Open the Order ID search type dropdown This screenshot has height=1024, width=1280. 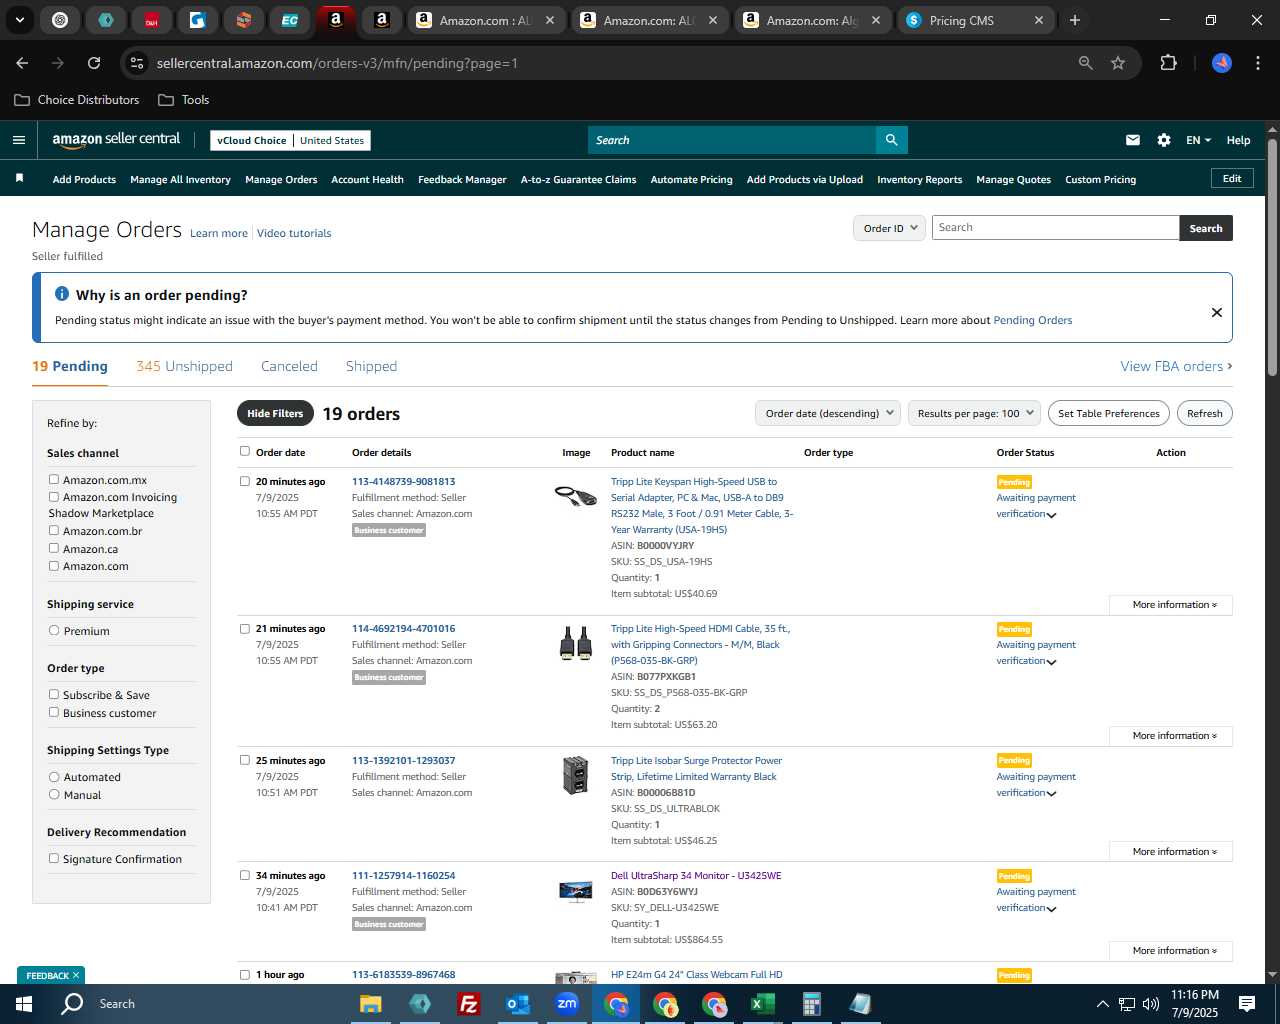pos(889,228)
